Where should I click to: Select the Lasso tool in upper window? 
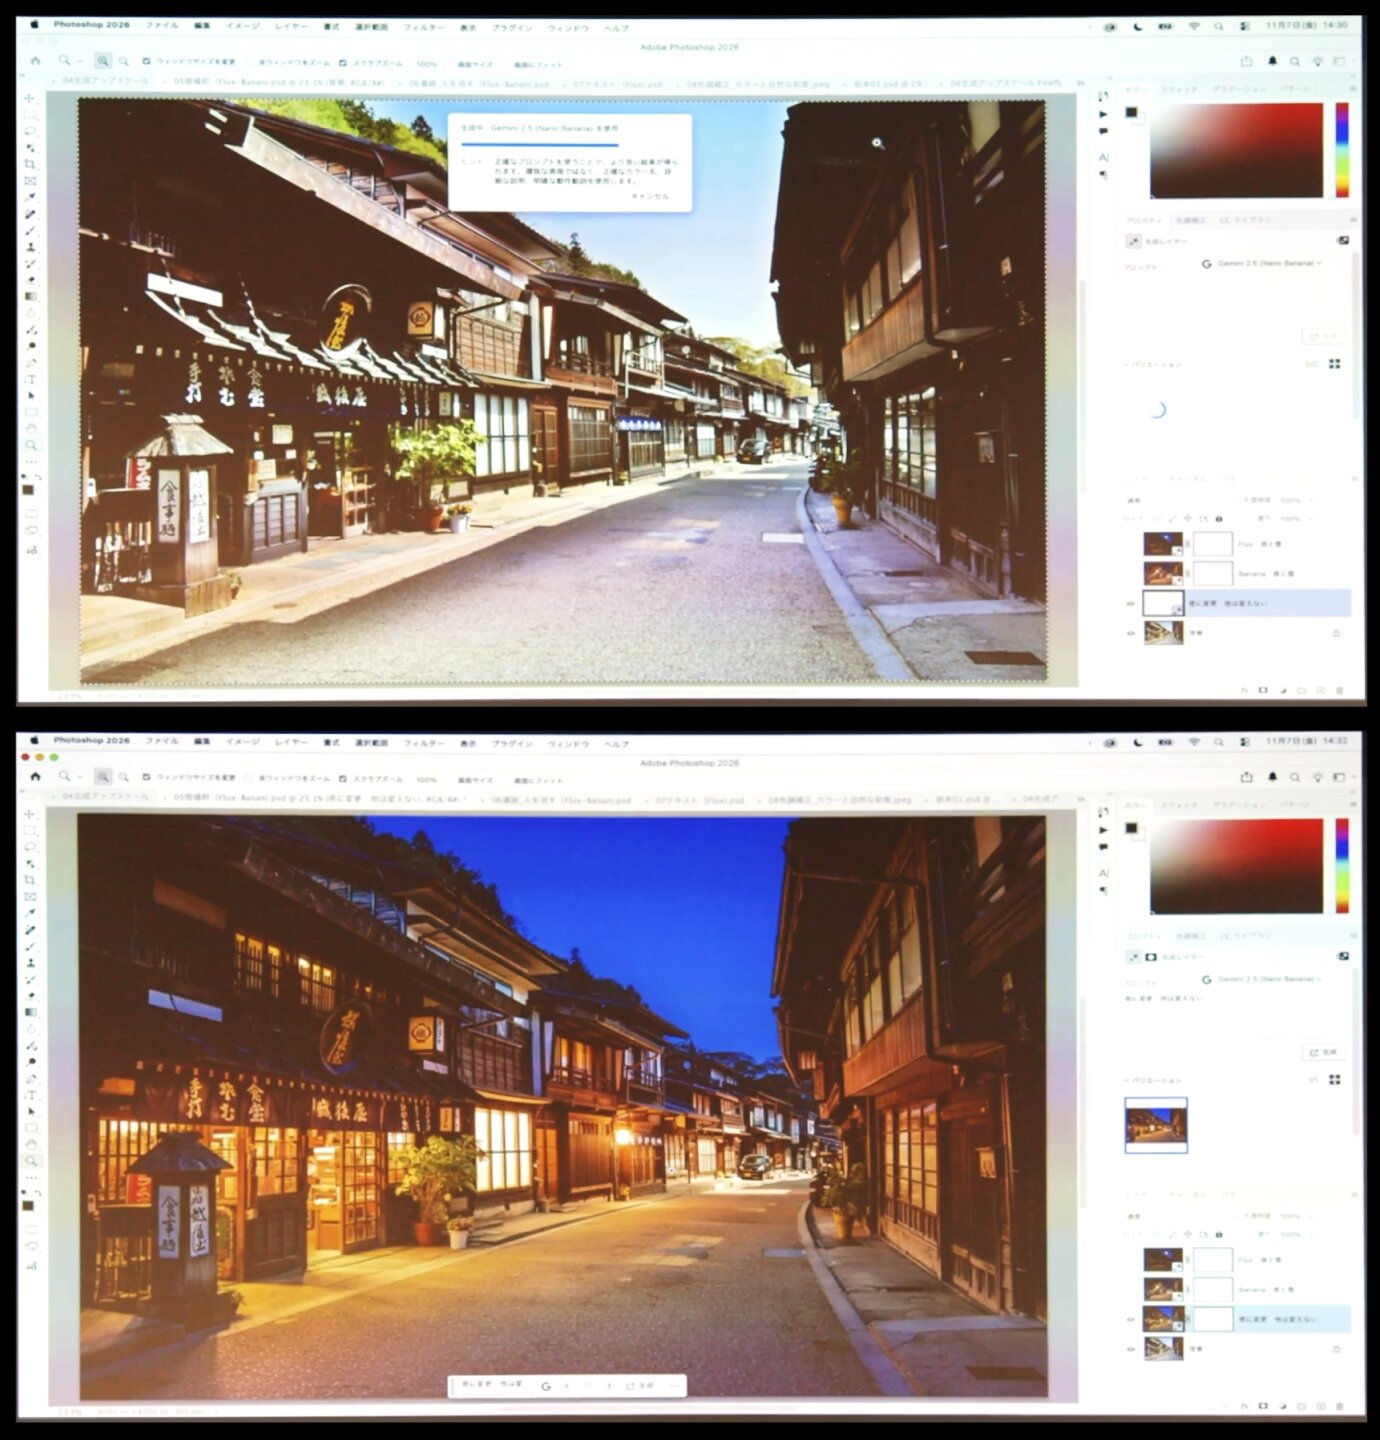pos(30,131)
